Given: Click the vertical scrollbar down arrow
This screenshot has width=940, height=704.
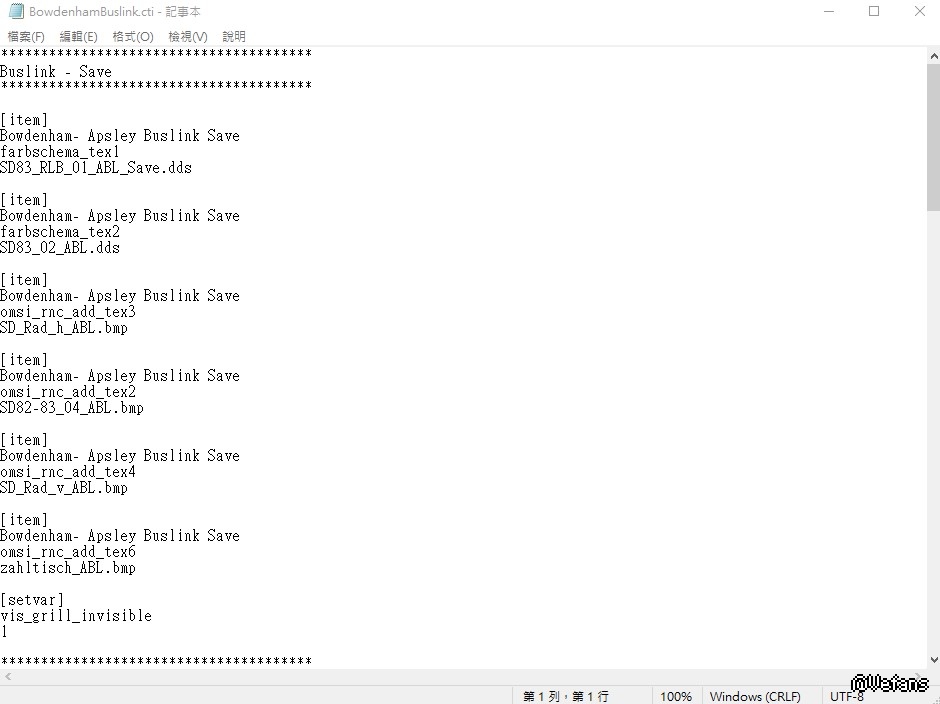Looking at the screenshot, I should pos(933,660).
